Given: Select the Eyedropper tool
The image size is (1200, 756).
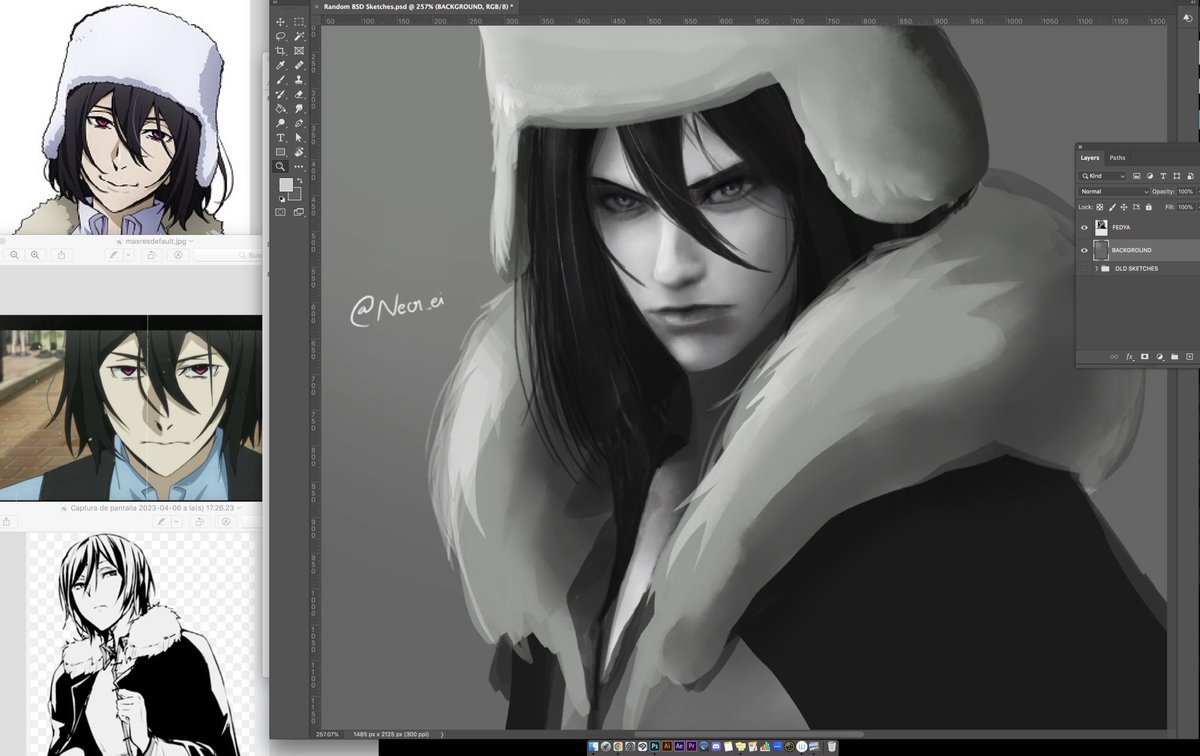Looking at the screenshot, I should [281, 65].
